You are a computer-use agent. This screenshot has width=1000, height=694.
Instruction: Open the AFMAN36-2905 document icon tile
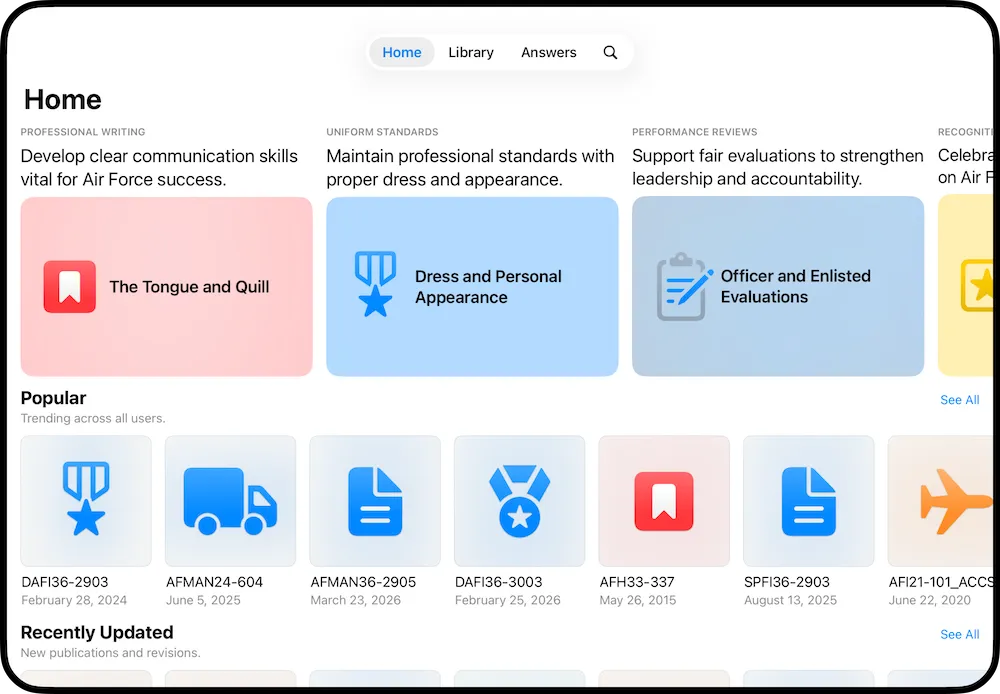[375, 501]
